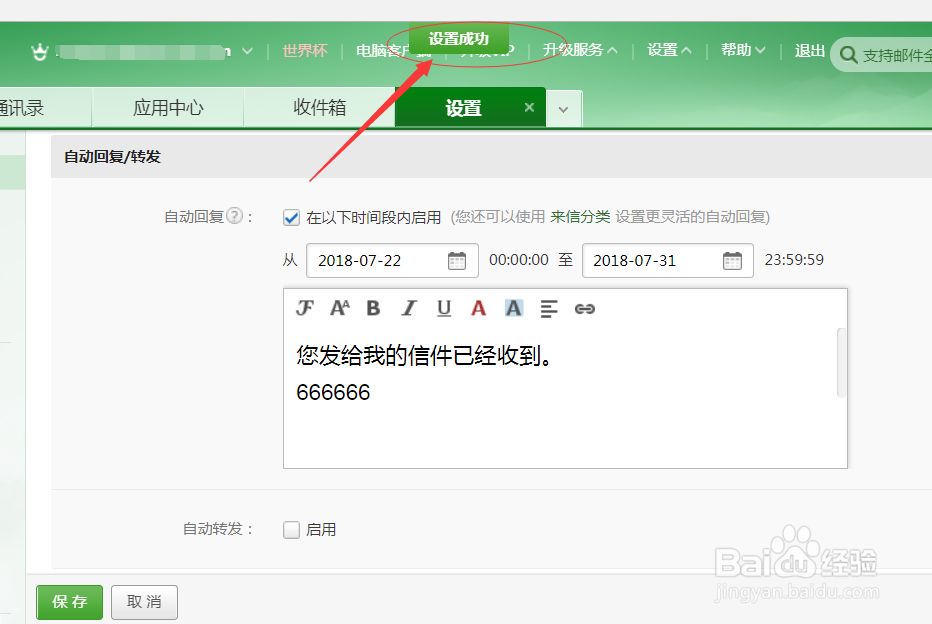Uncheck 在以下时间段内启用 for auto-reply
The height and width of the screenshot is (624, 932).
pos(290,217)
